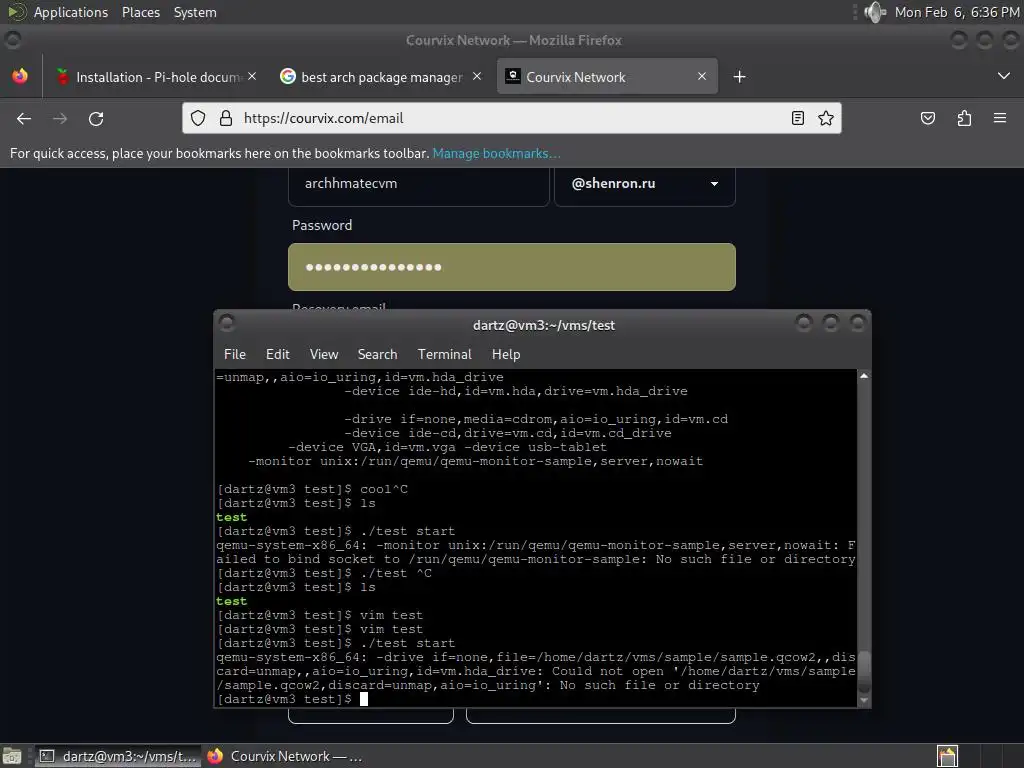Click the terminal title dartz@vm3:~/vms/test
This screenshot has width=1024, height=768.
(x=544, y=325)
